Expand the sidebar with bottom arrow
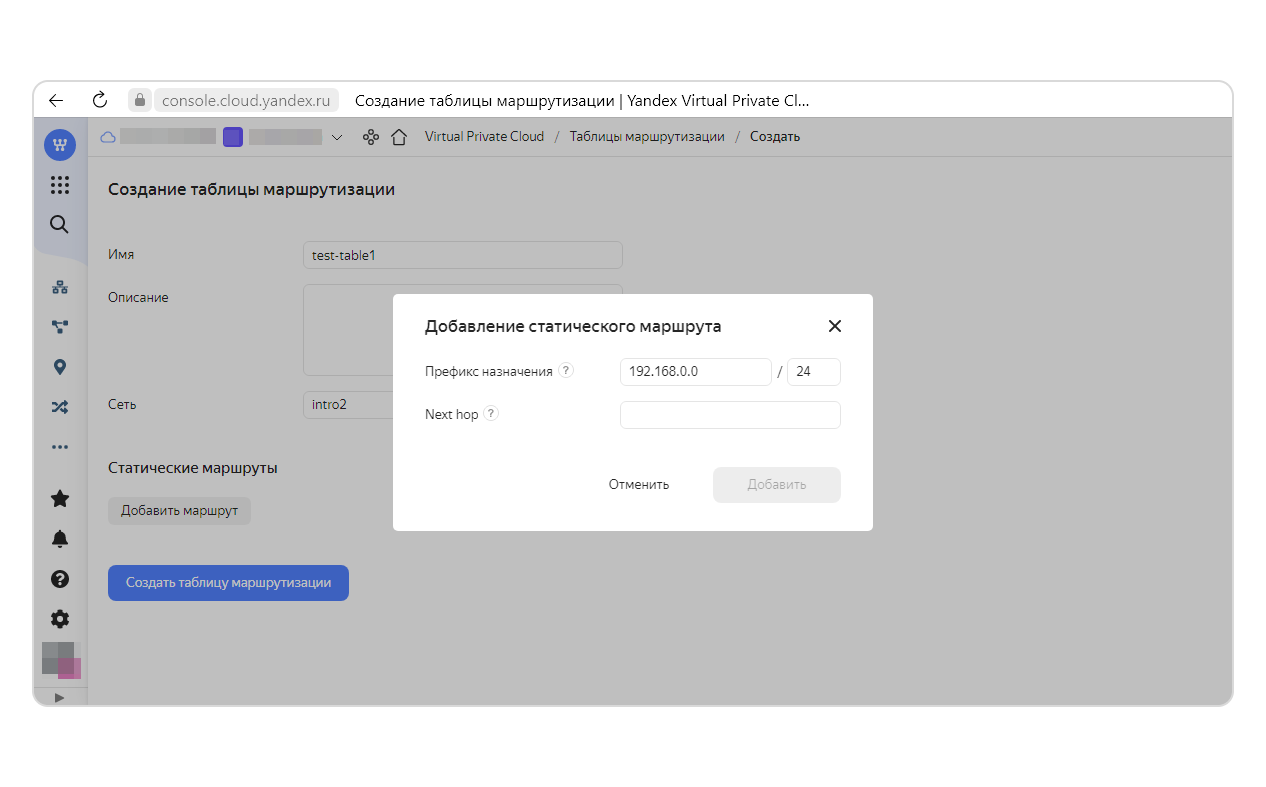The width and height of the screenshot is (1266, 787). [x=59, y=697]
